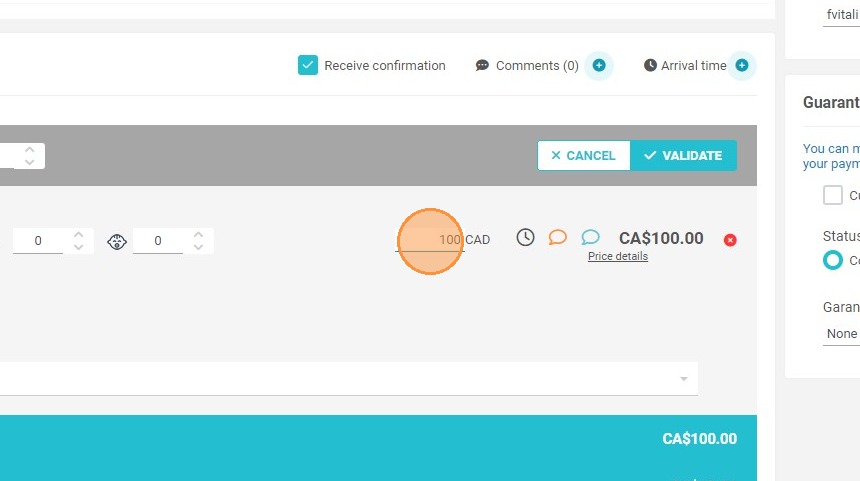
Task: Open the Guarantee dropdown showing None
Action: 841,333
